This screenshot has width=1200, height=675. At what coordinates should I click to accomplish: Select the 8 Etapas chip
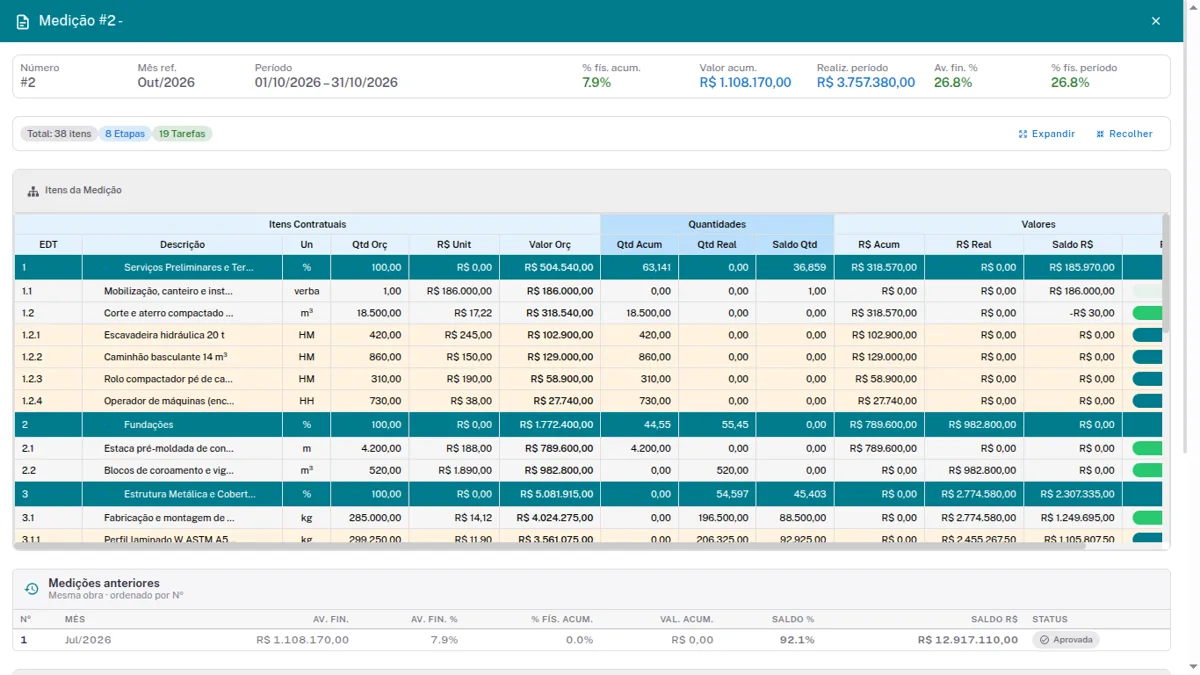(x=125, y=134)
